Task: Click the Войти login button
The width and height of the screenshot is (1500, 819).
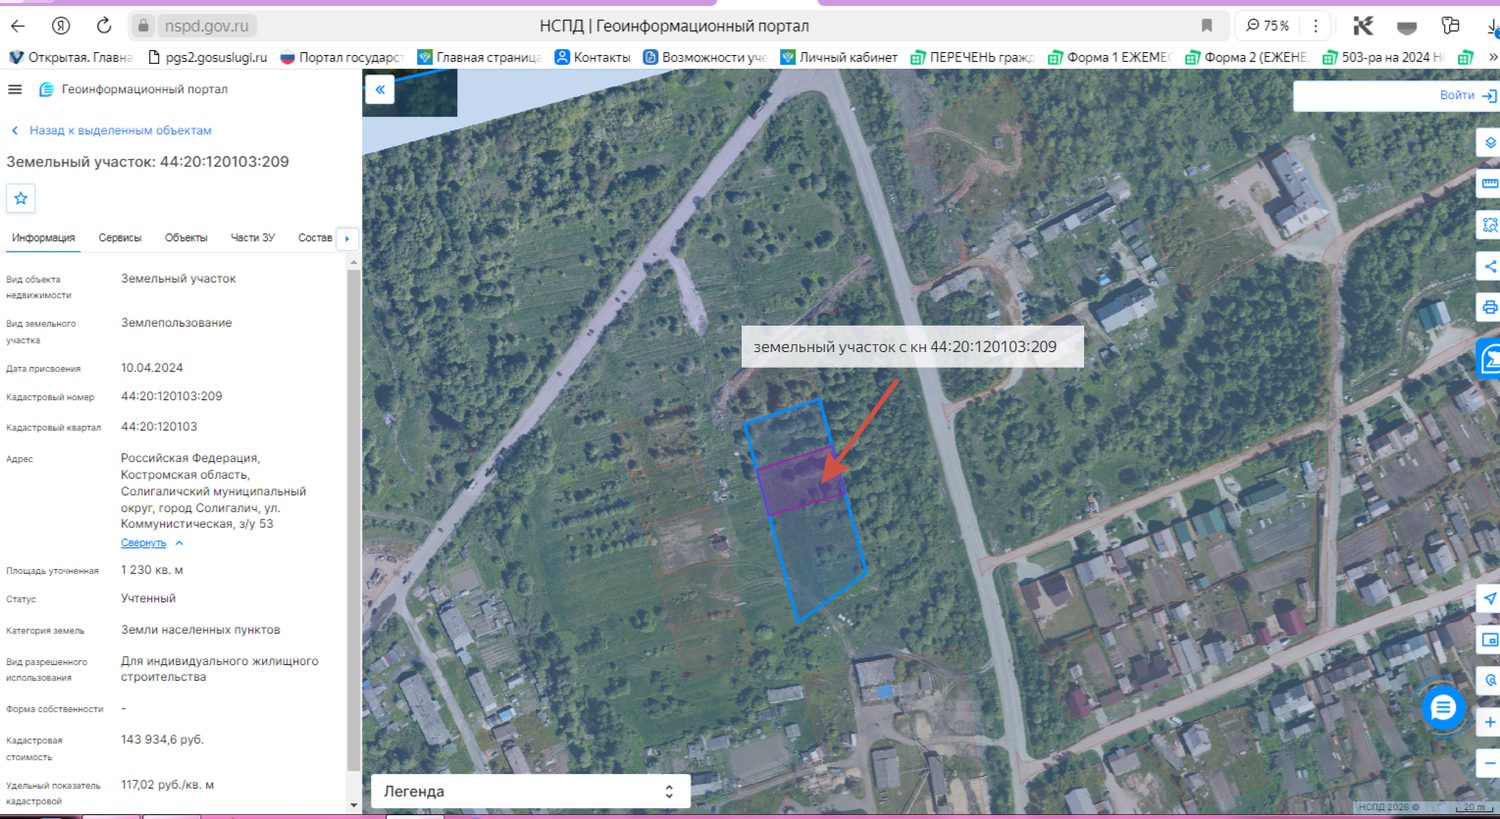Action: click(1467, 96)
